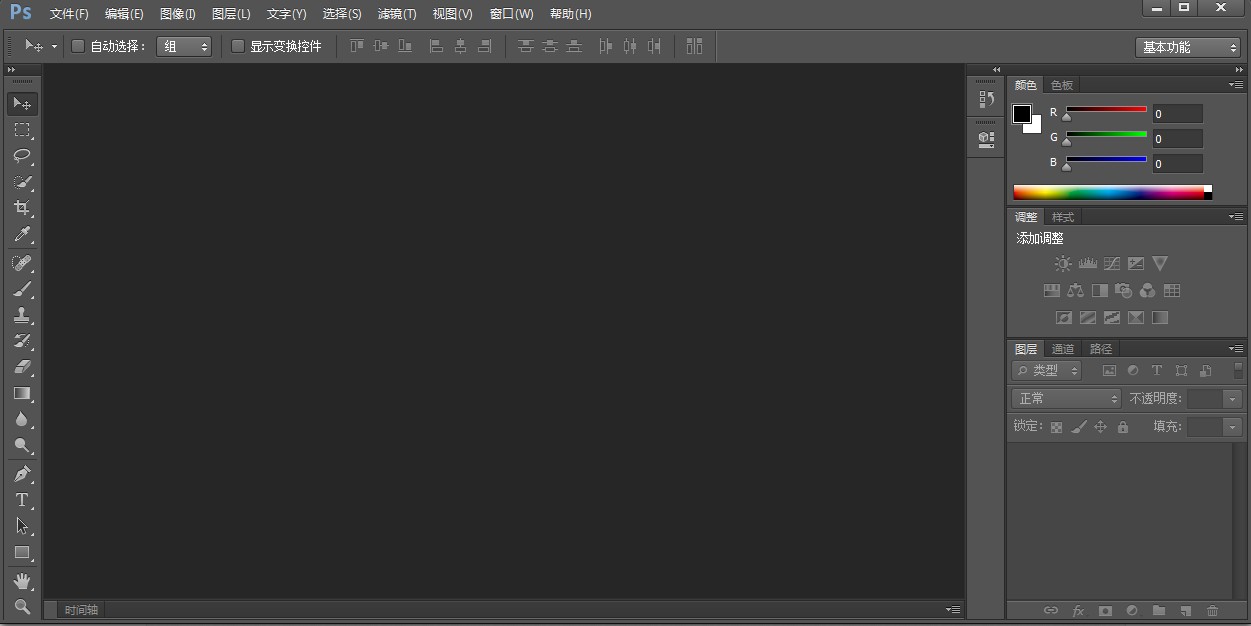Image resolution: width=1251 pixels, height=626 pixels.
Task: Toggle shape layer filter in Layers panel
Action: click(1181, 371)
